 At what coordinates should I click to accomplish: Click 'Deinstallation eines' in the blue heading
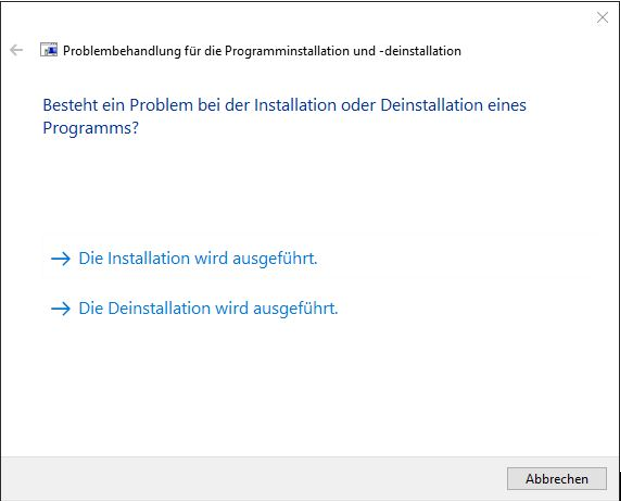[453, 105]
